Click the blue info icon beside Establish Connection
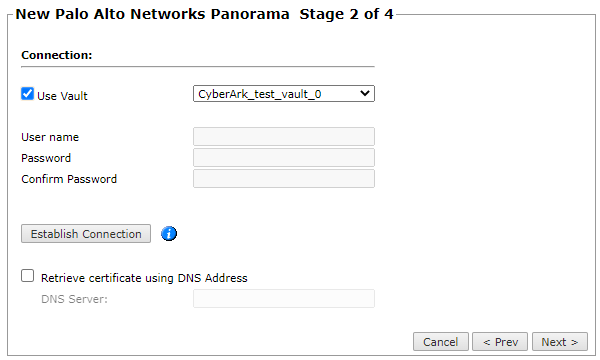 169,233
